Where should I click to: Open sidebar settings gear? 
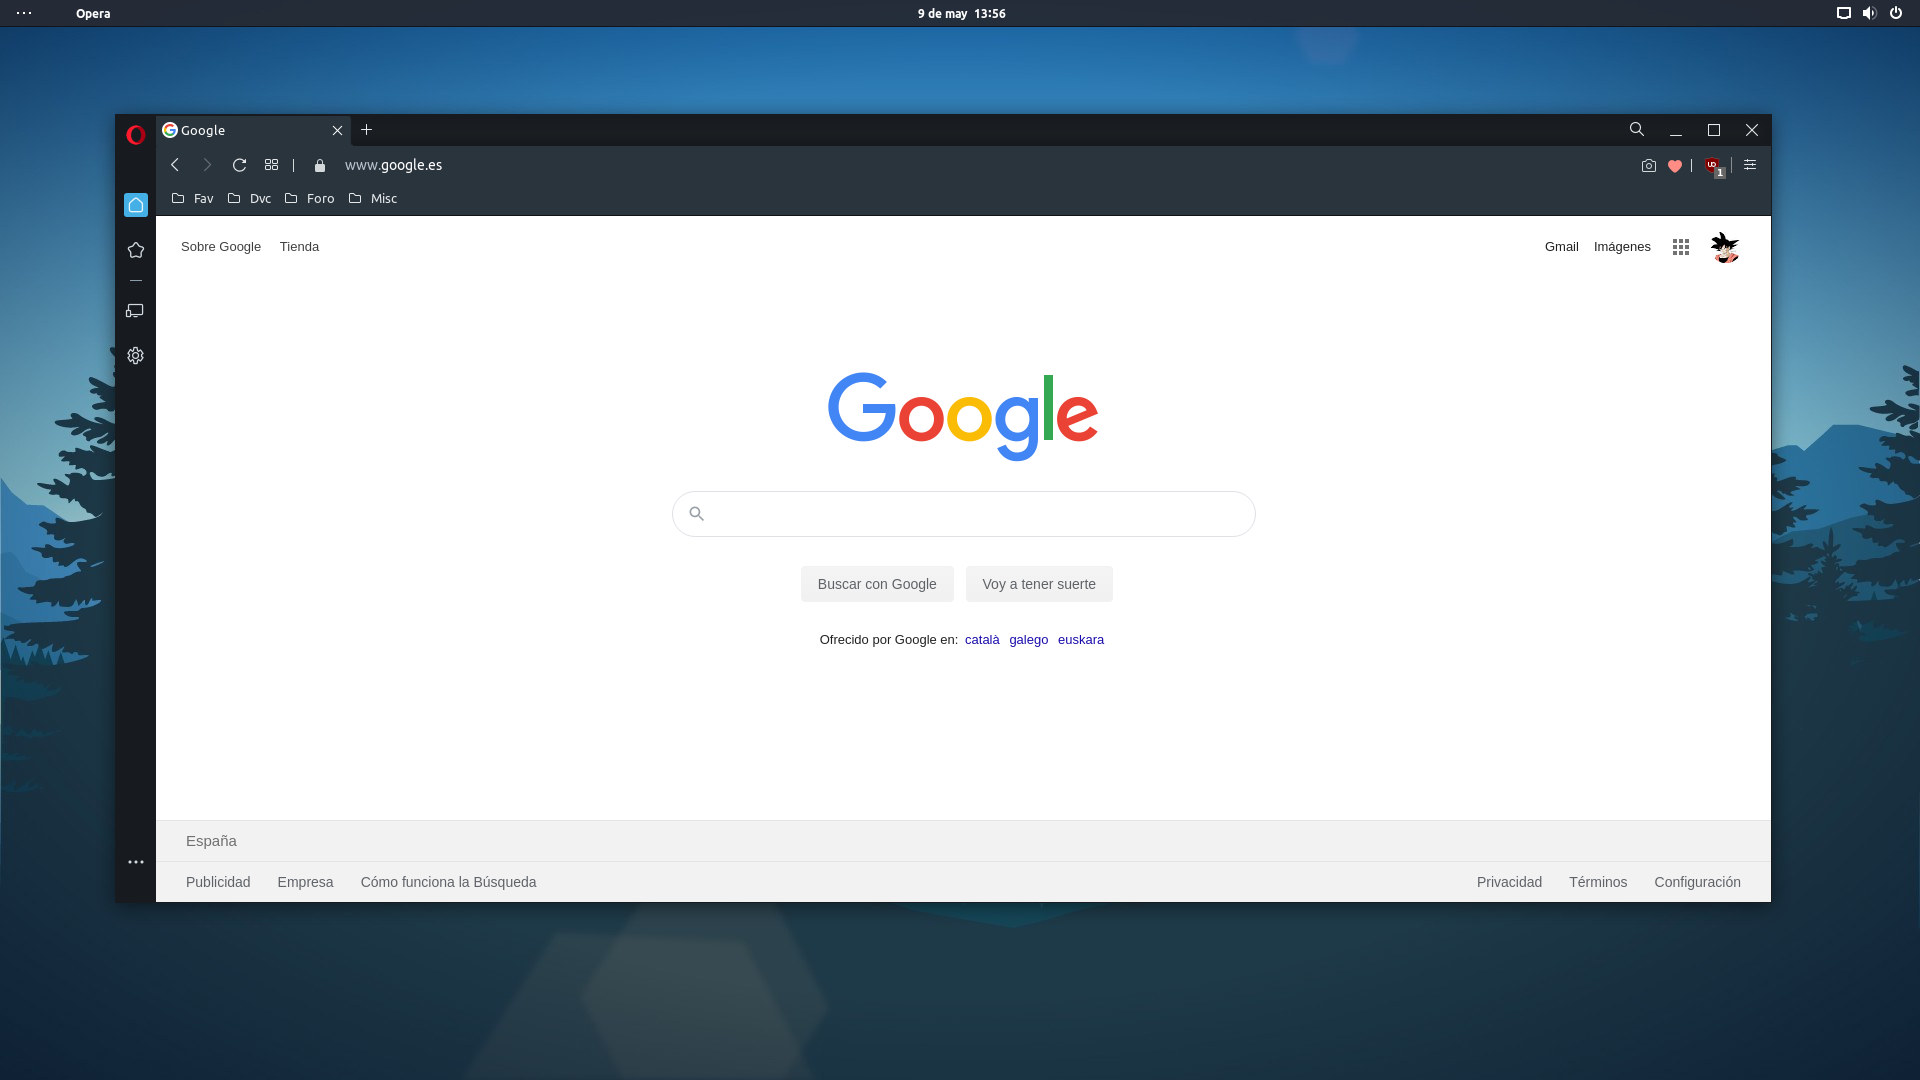click(x=136, y=356)
